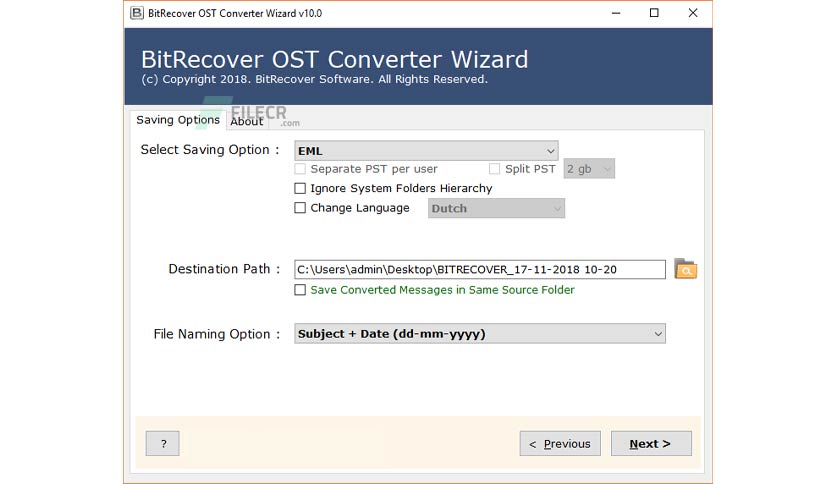Tick the Split PST checkbox

494,169
